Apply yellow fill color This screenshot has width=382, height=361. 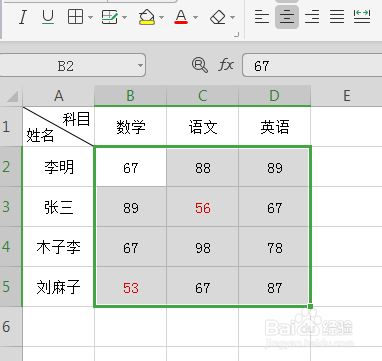(x=147, y=17)
